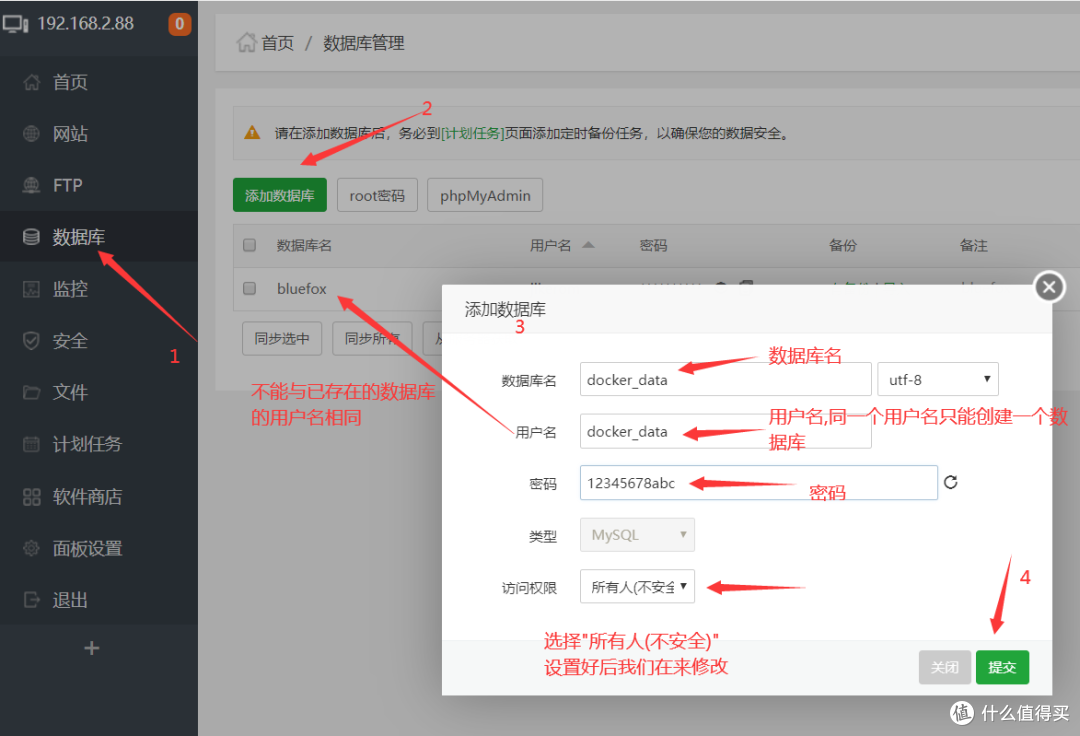Click the 首页 breadcrumb link
Image resolution: width=1080 pixels, height=736 pixels.
(278, 43)
